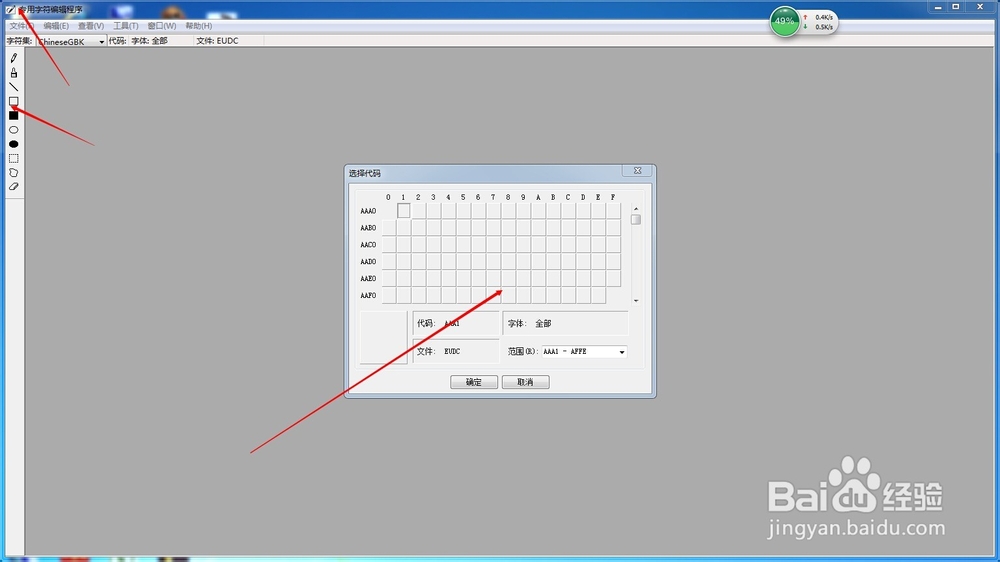1000x562 pixels.
Task: Select code cell AAB0 in grid
Action: coord(388,228)
